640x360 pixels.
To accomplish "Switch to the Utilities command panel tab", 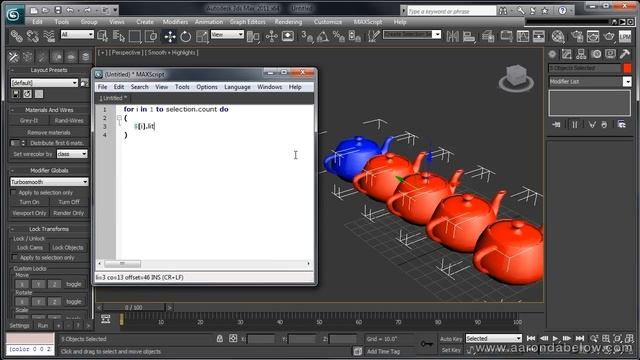I will (x=624, y=54).
